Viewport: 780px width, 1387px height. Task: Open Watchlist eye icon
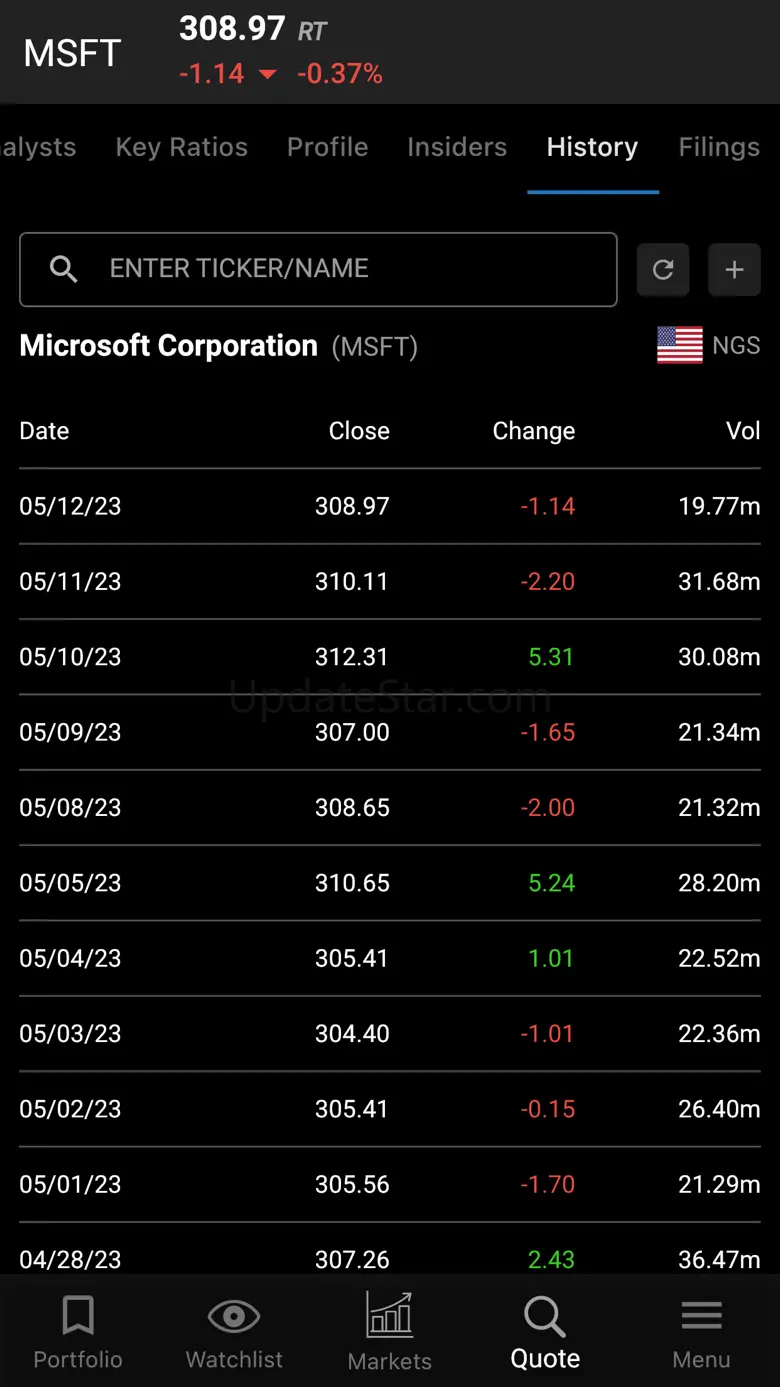pyautogui.click(x=234, y=1316)
